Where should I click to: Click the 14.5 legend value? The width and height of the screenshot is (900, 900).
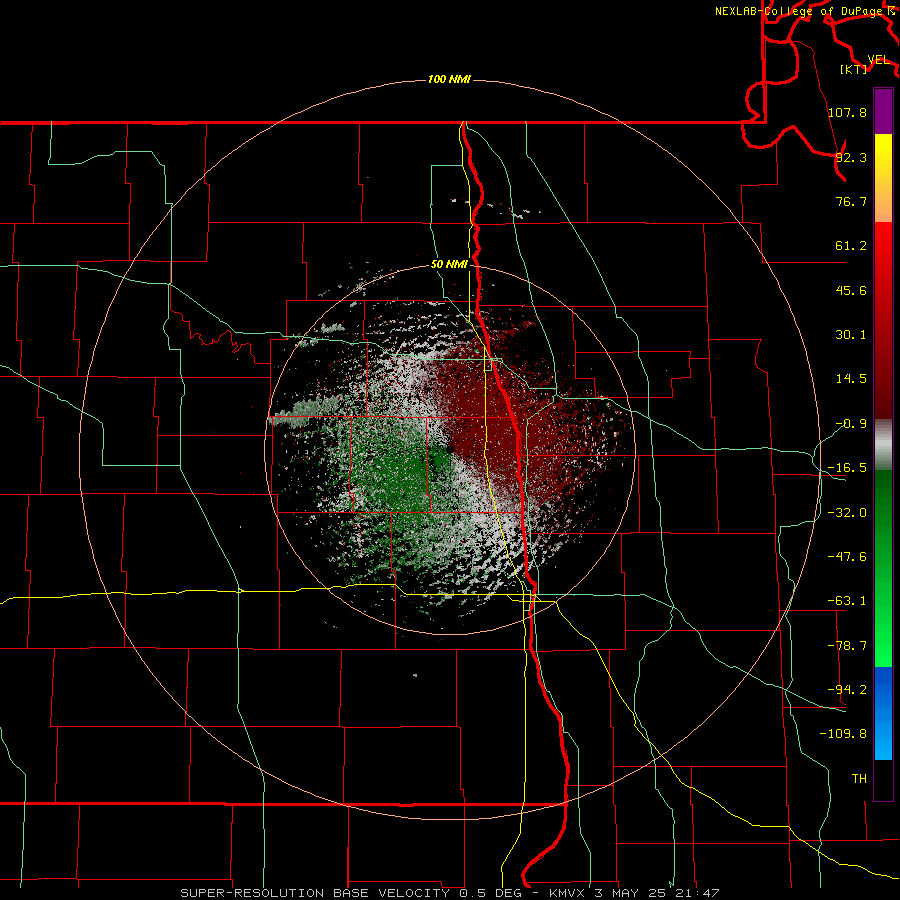(851, 379)
